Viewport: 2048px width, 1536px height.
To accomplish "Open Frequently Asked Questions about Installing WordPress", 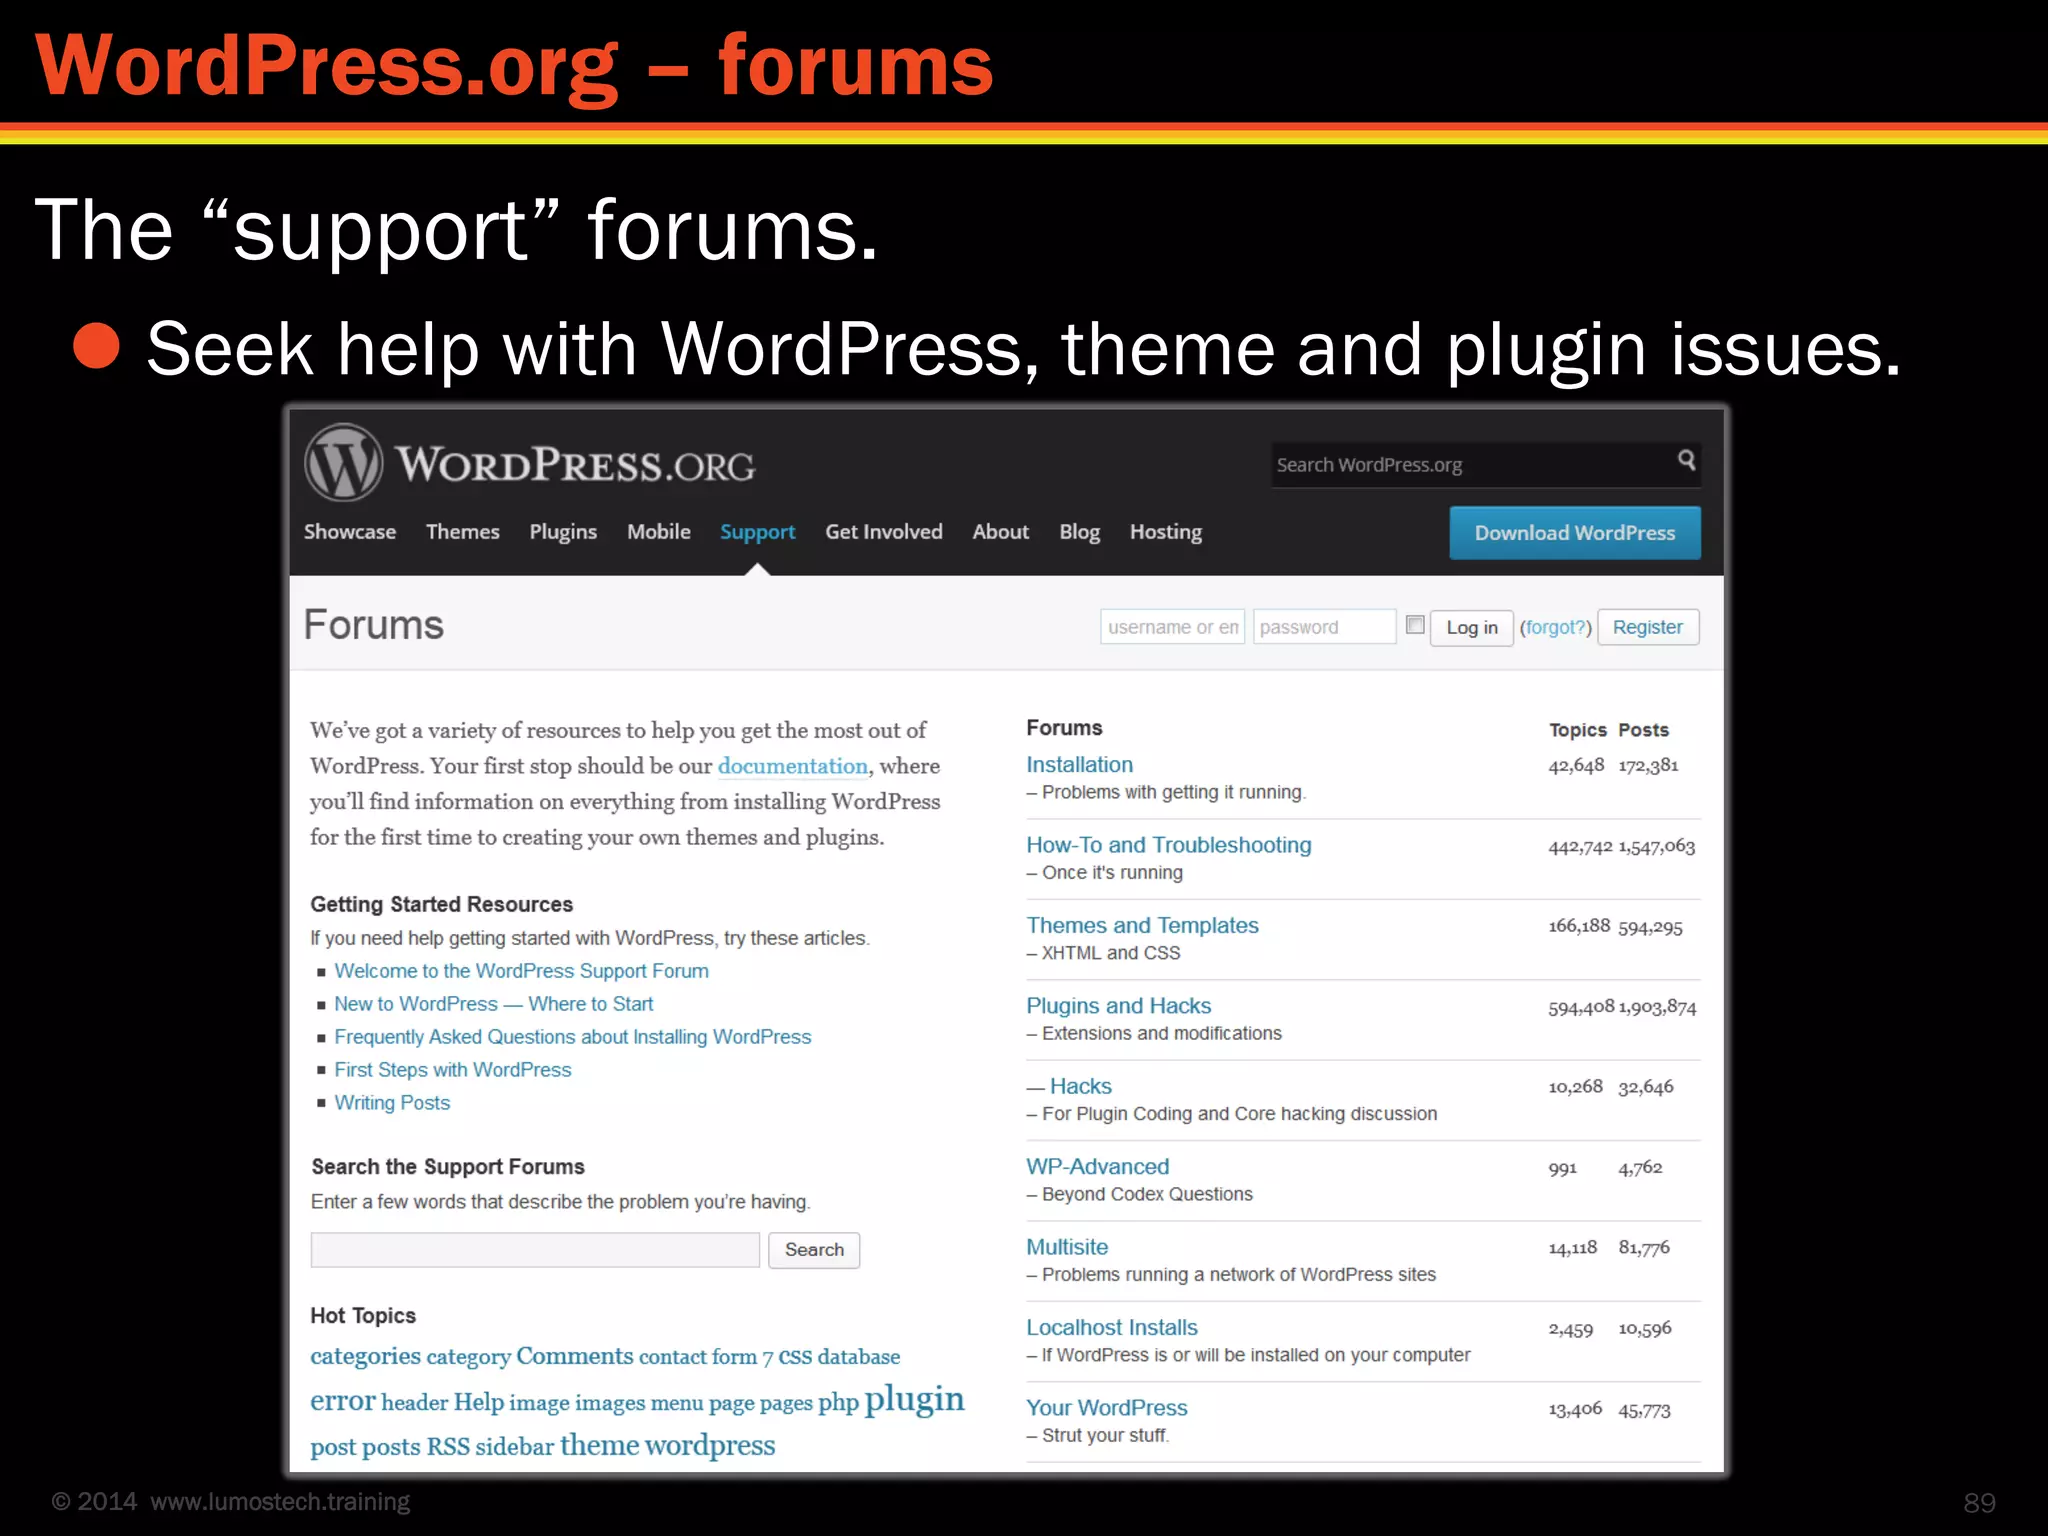I will click(x=572, y=1037).
